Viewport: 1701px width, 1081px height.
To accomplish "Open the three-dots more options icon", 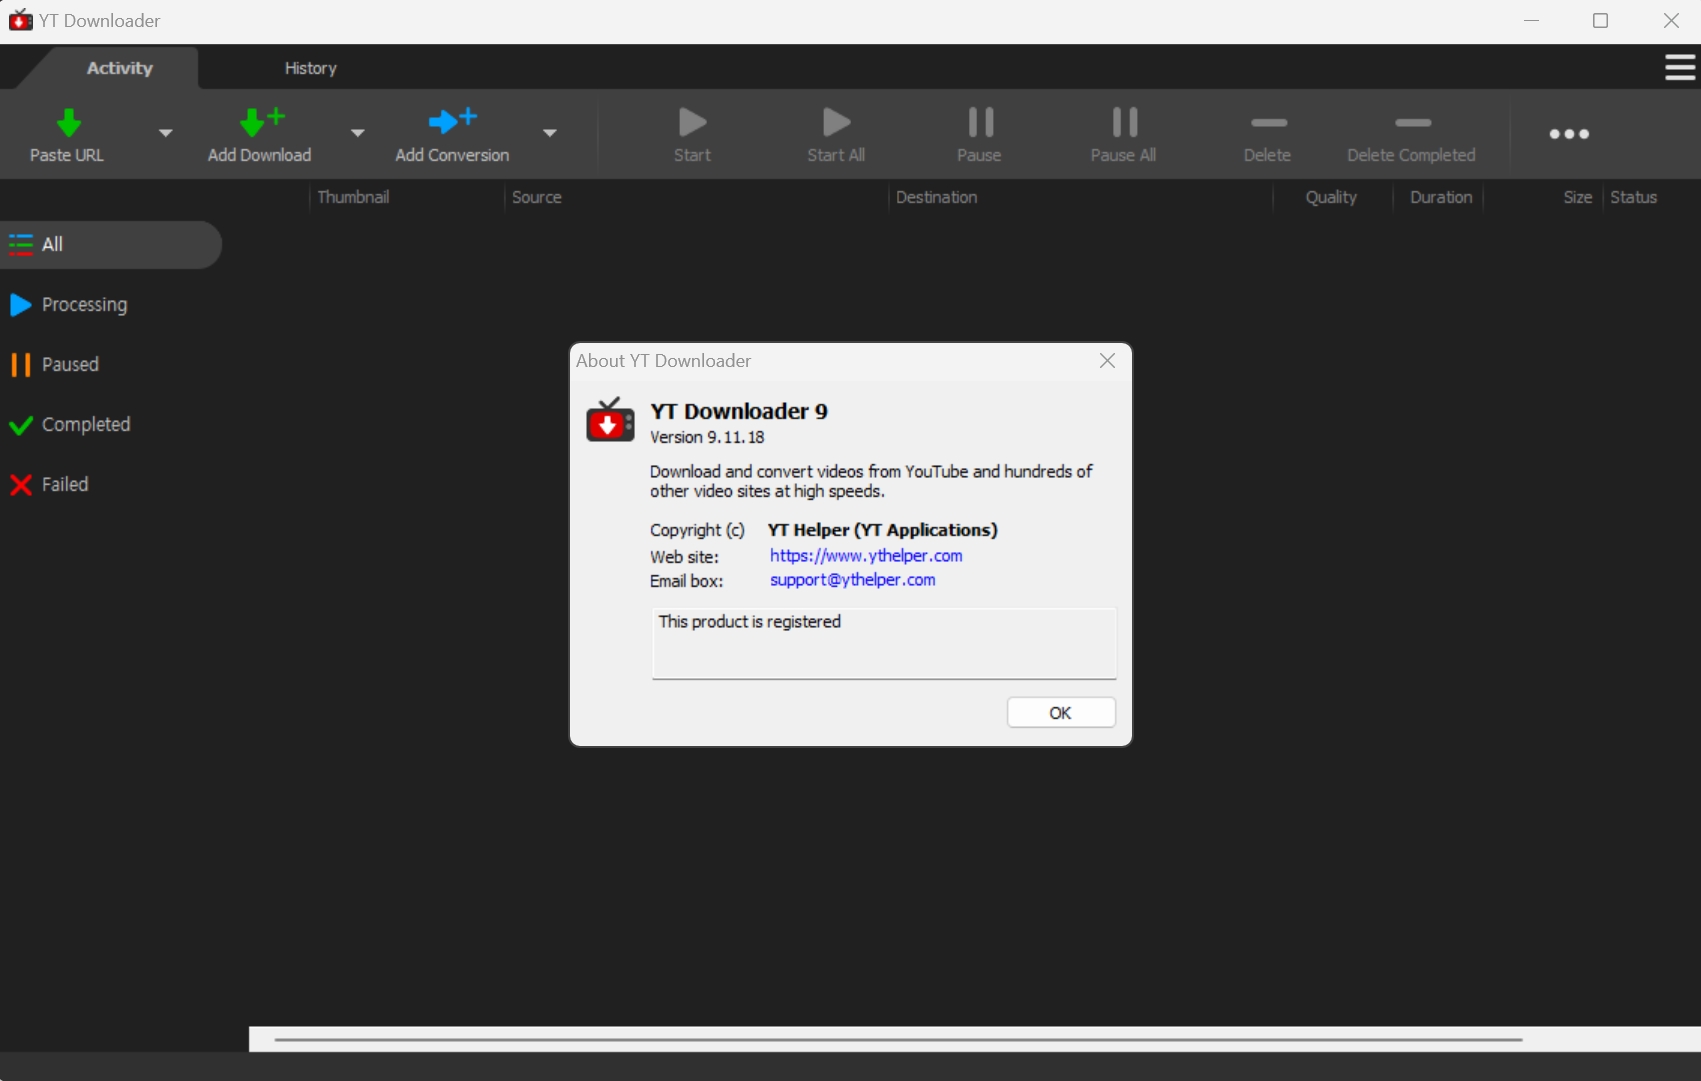I will point(1569,134).
